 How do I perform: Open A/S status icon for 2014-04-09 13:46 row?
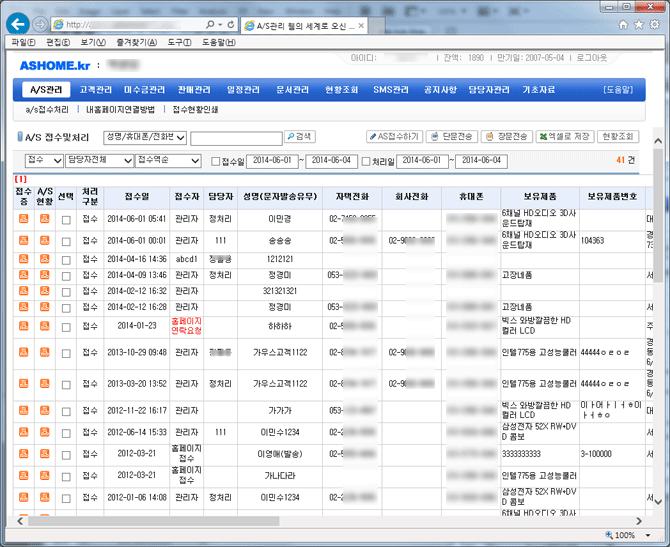point(44,275)
